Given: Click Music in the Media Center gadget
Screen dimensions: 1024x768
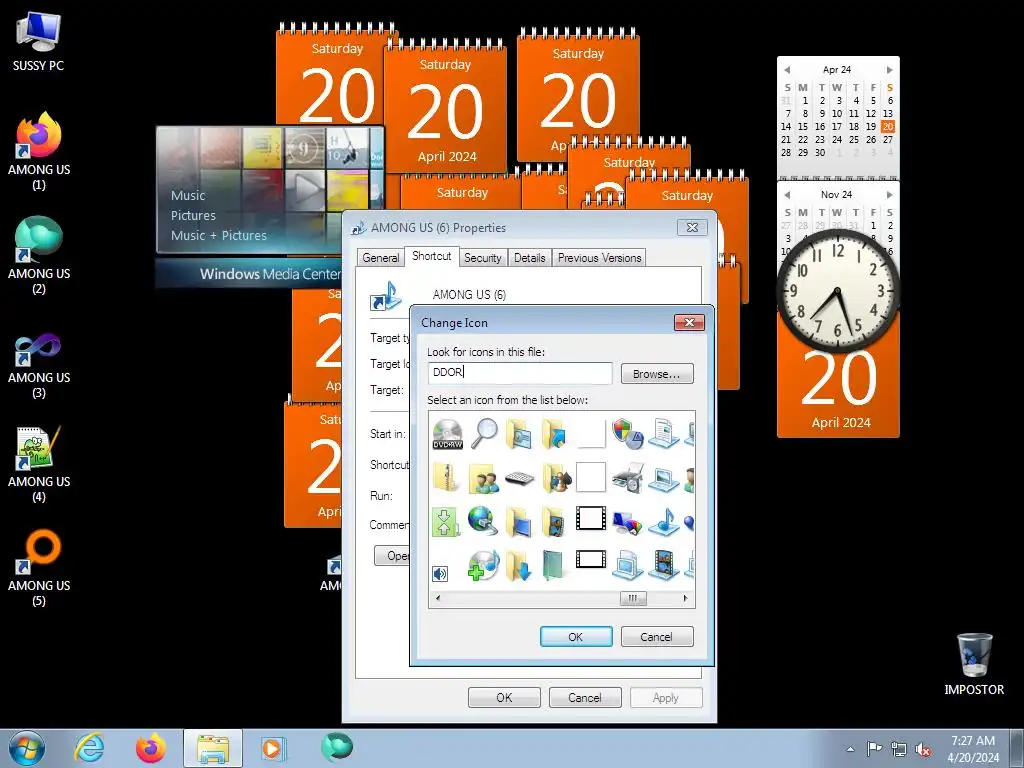Looking at the screenshot, I should [x=188, y=195].
